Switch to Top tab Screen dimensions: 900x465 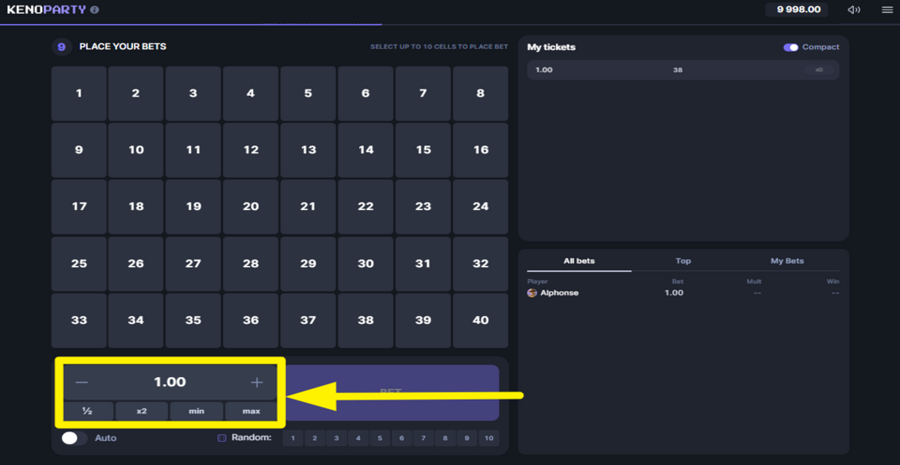[683, 261]
